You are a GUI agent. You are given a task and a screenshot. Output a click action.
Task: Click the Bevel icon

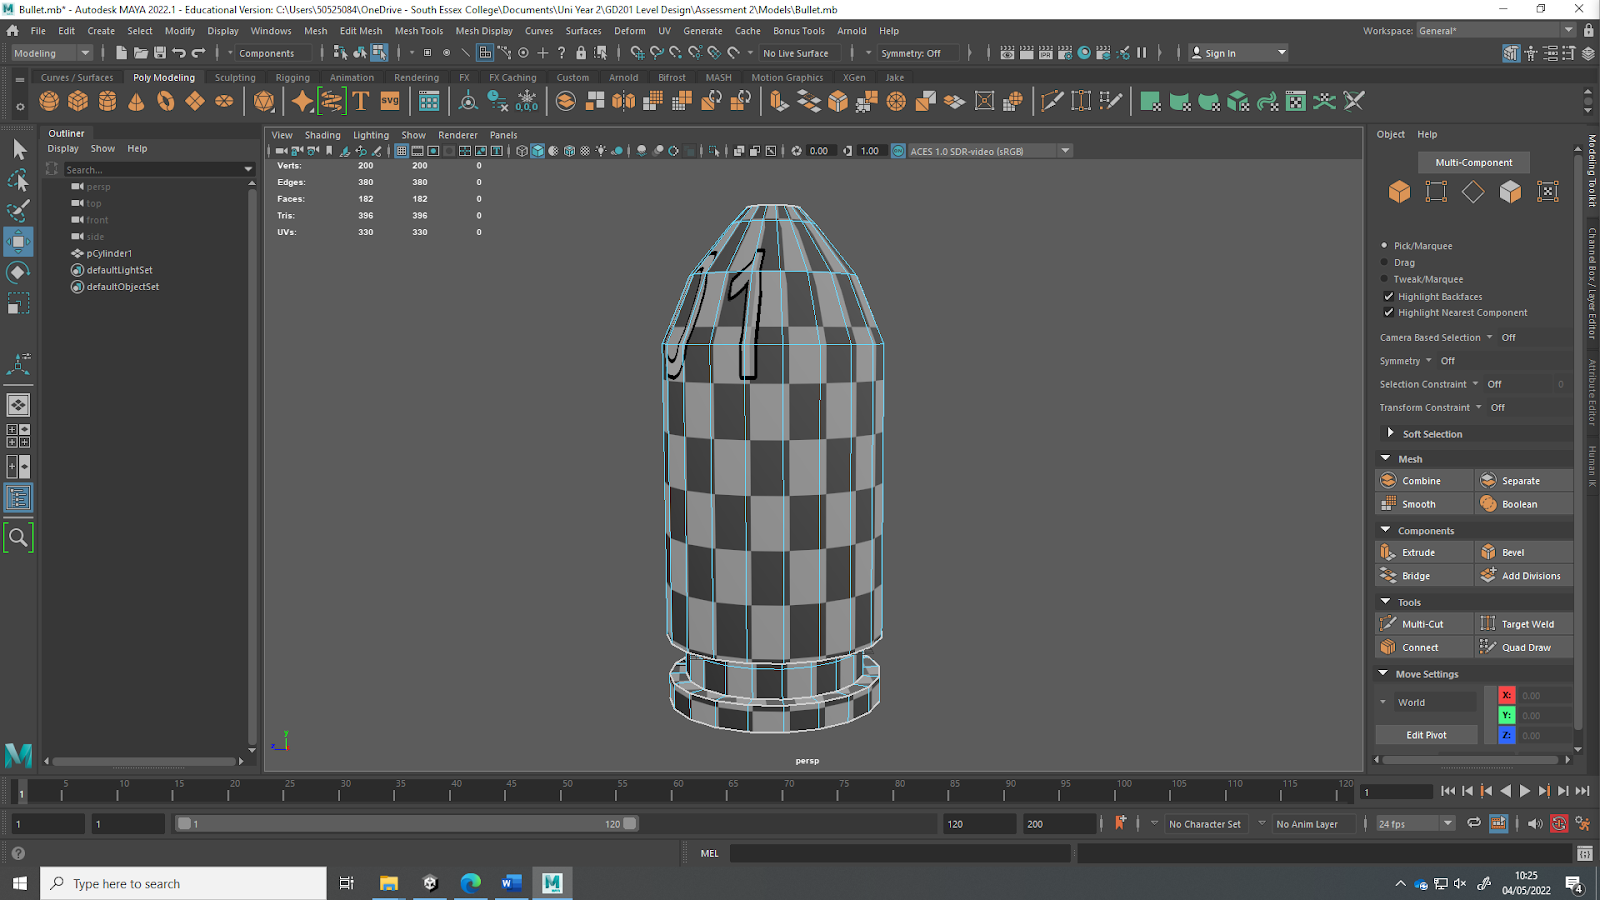[x=1488, y=552]
